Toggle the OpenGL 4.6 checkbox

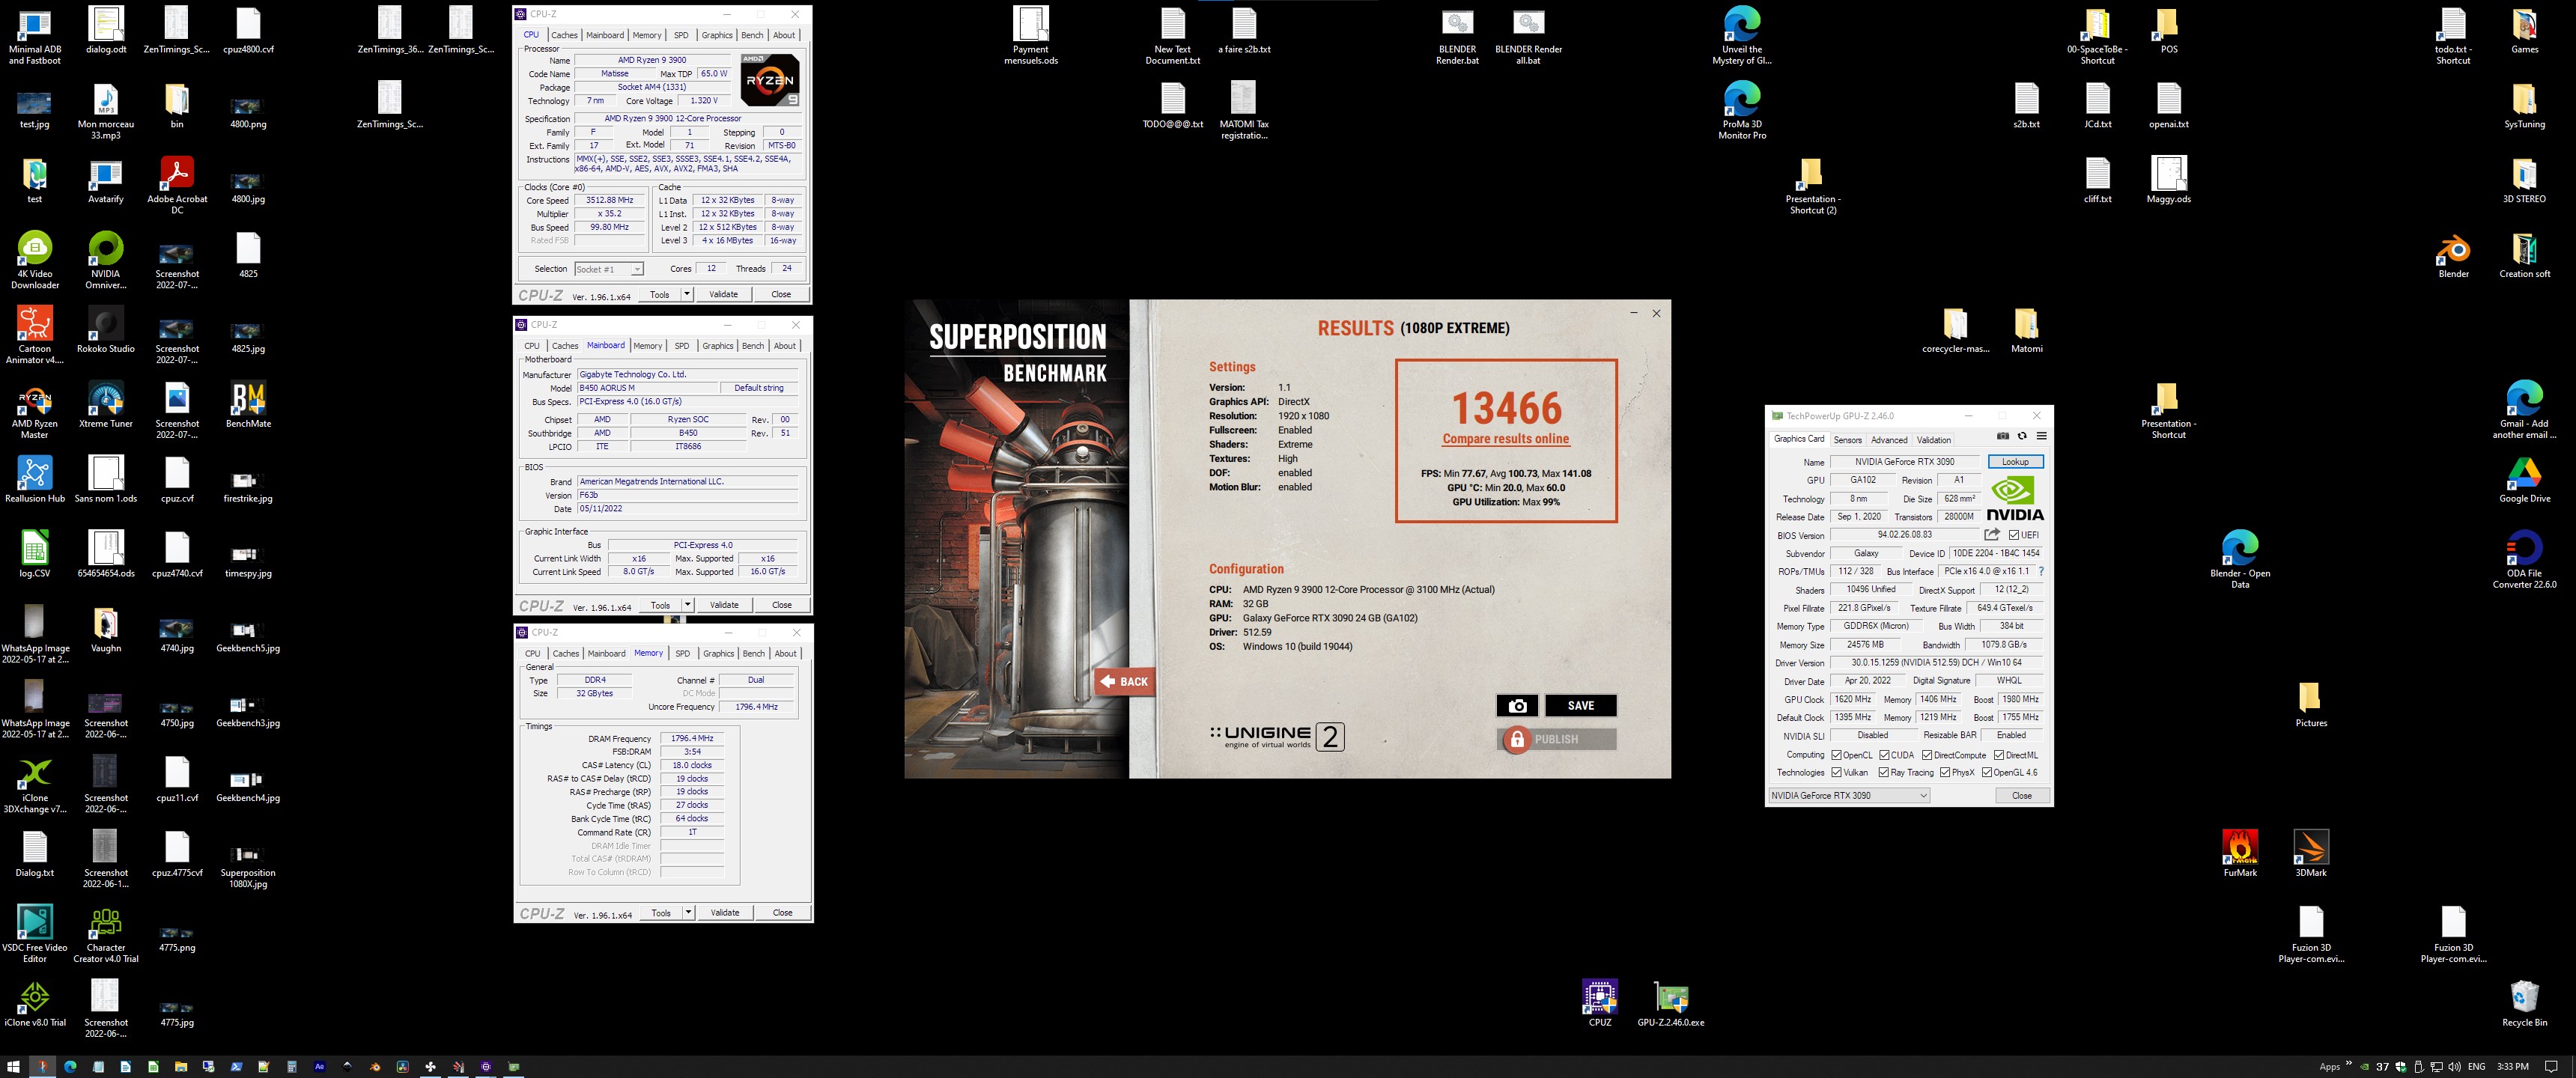1986,772
